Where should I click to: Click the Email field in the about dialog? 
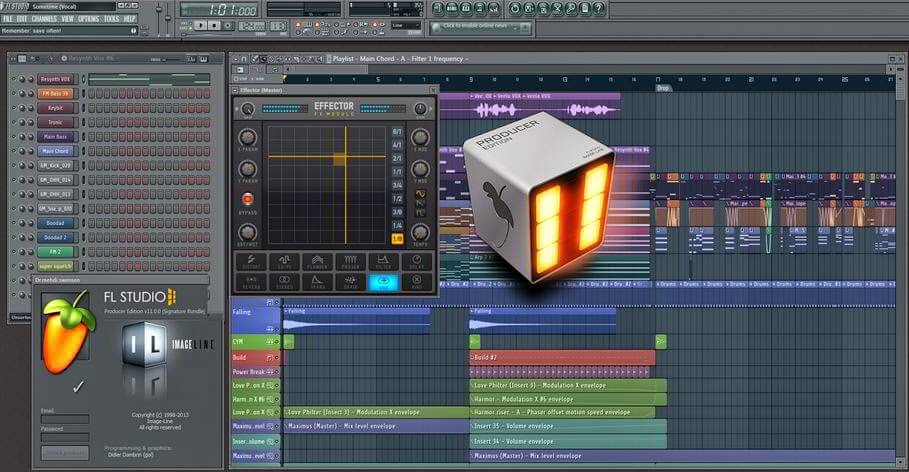(x=65, y=419)
